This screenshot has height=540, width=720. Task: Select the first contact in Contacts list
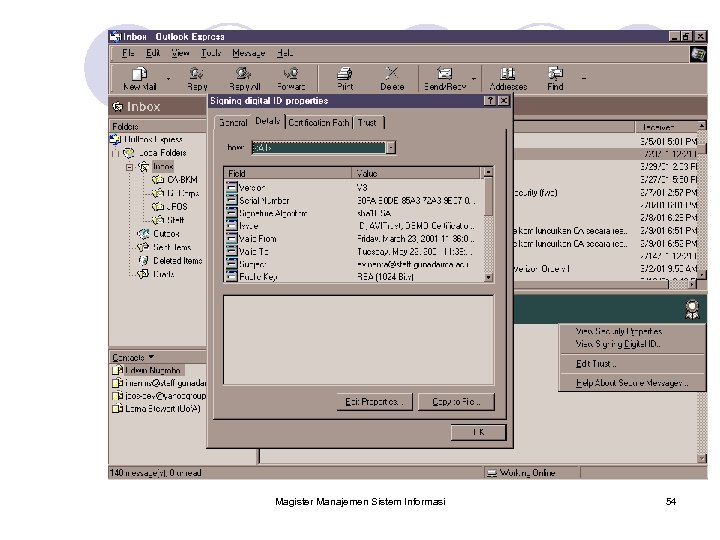148,370
